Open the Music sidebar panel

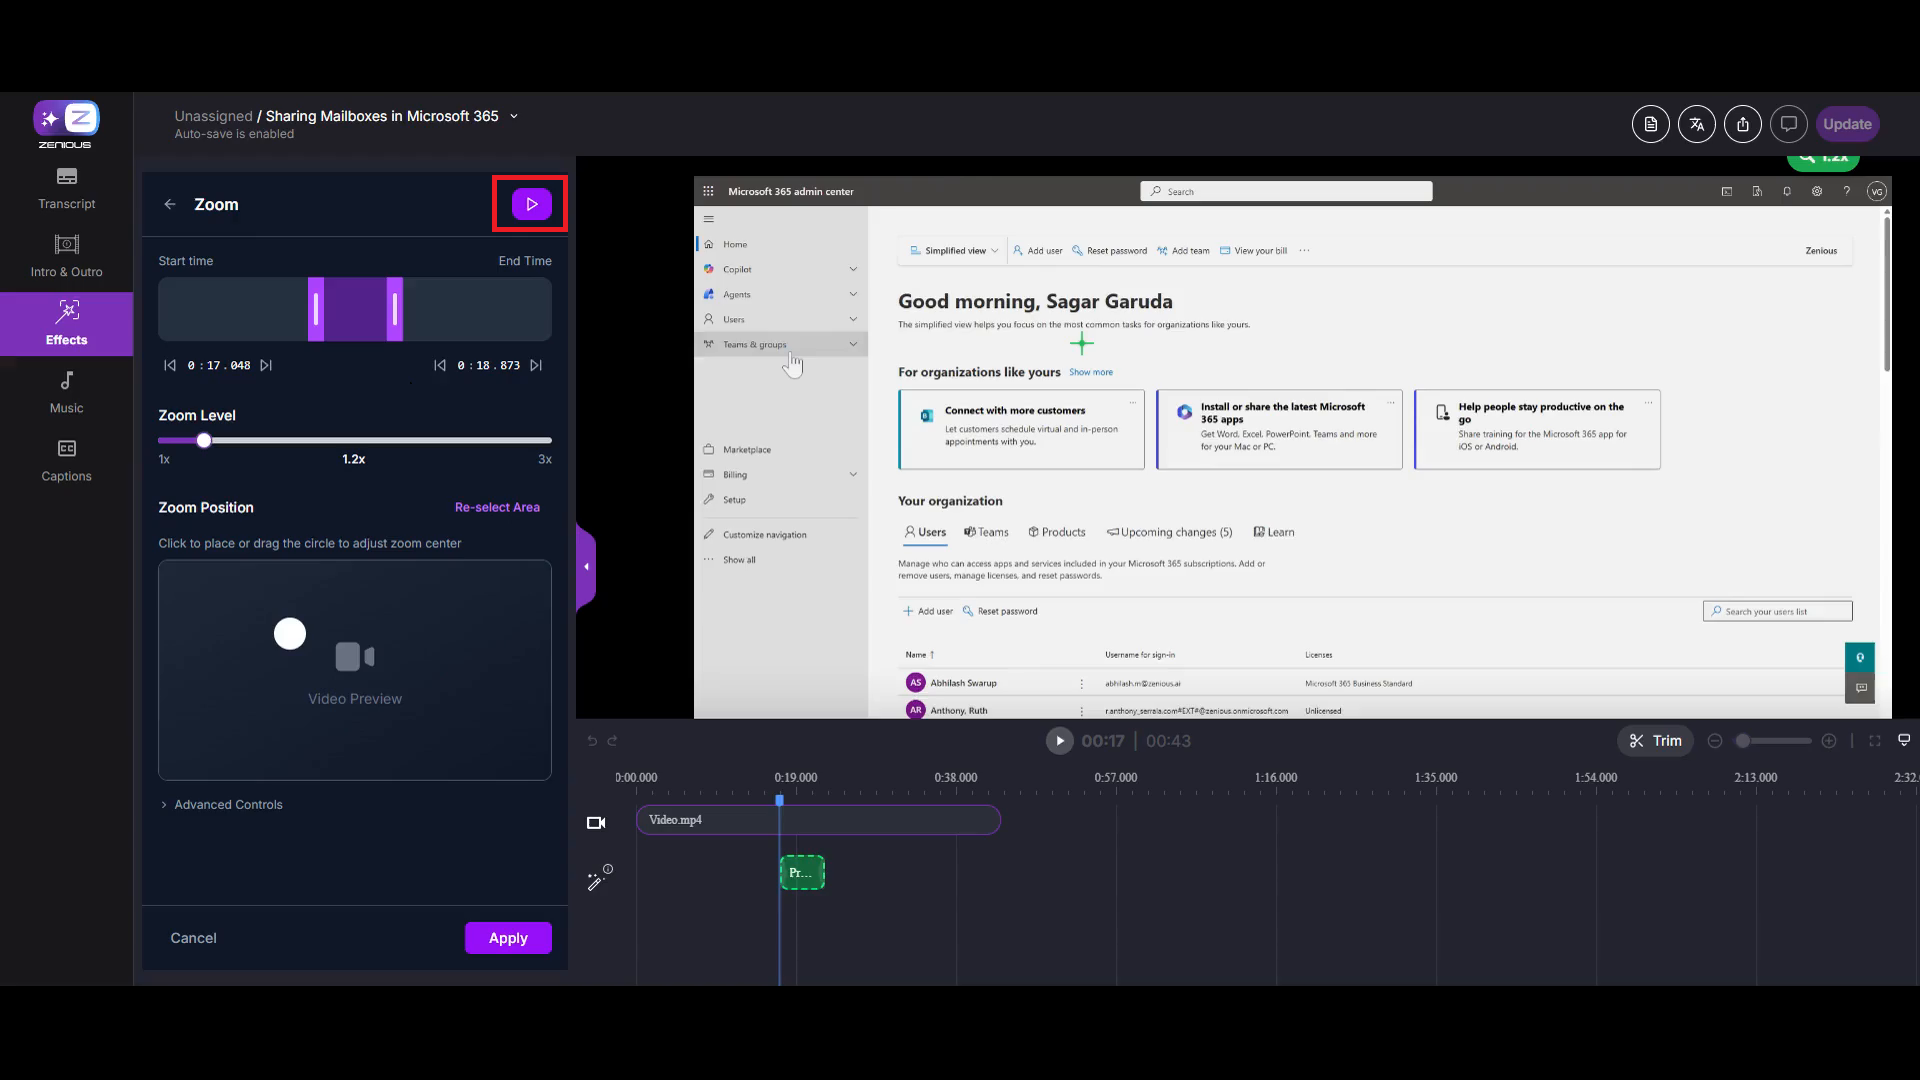[x=67, y=392]
